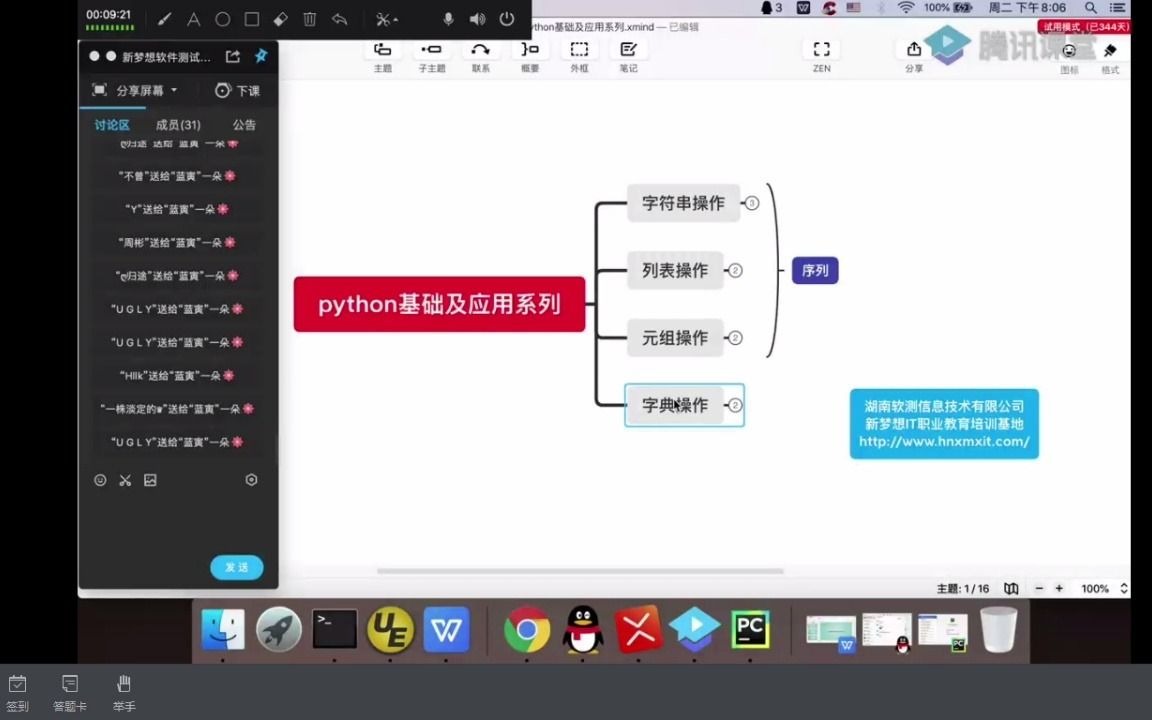The image size is (1152, 720).
Task: Insert a new Topic in XMind
Action: [382, 55]
